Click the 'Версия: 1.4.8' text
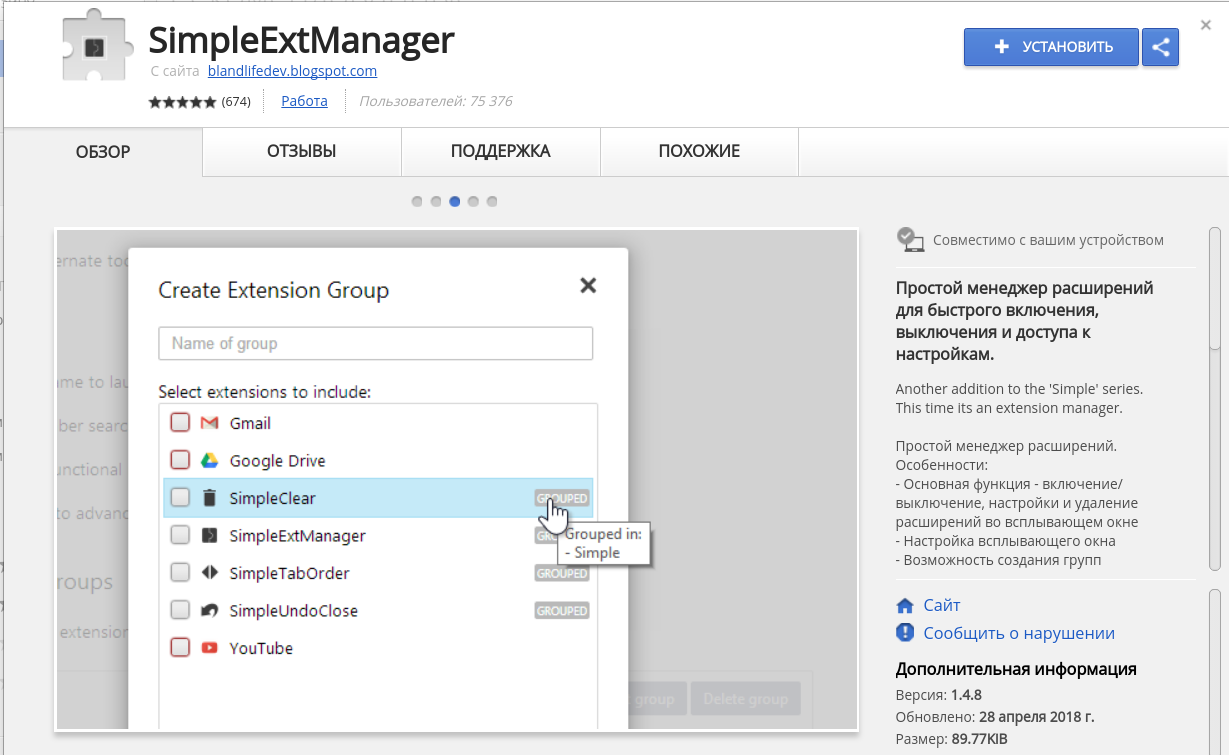 [939, 695]
